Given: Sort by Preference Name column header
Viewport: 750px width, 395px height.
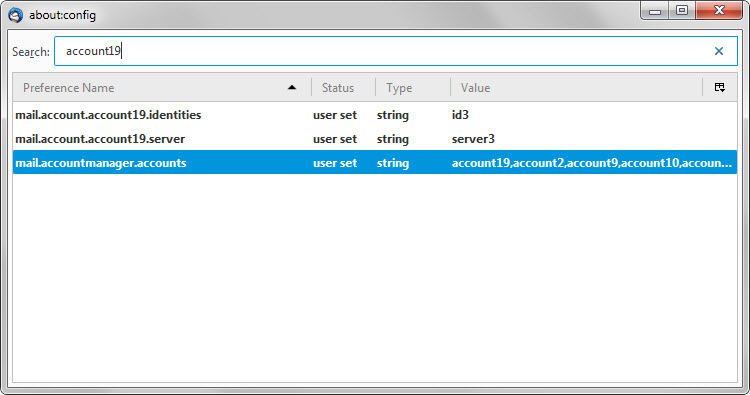Looking at the screenshot, I should (x=162, y=88).
